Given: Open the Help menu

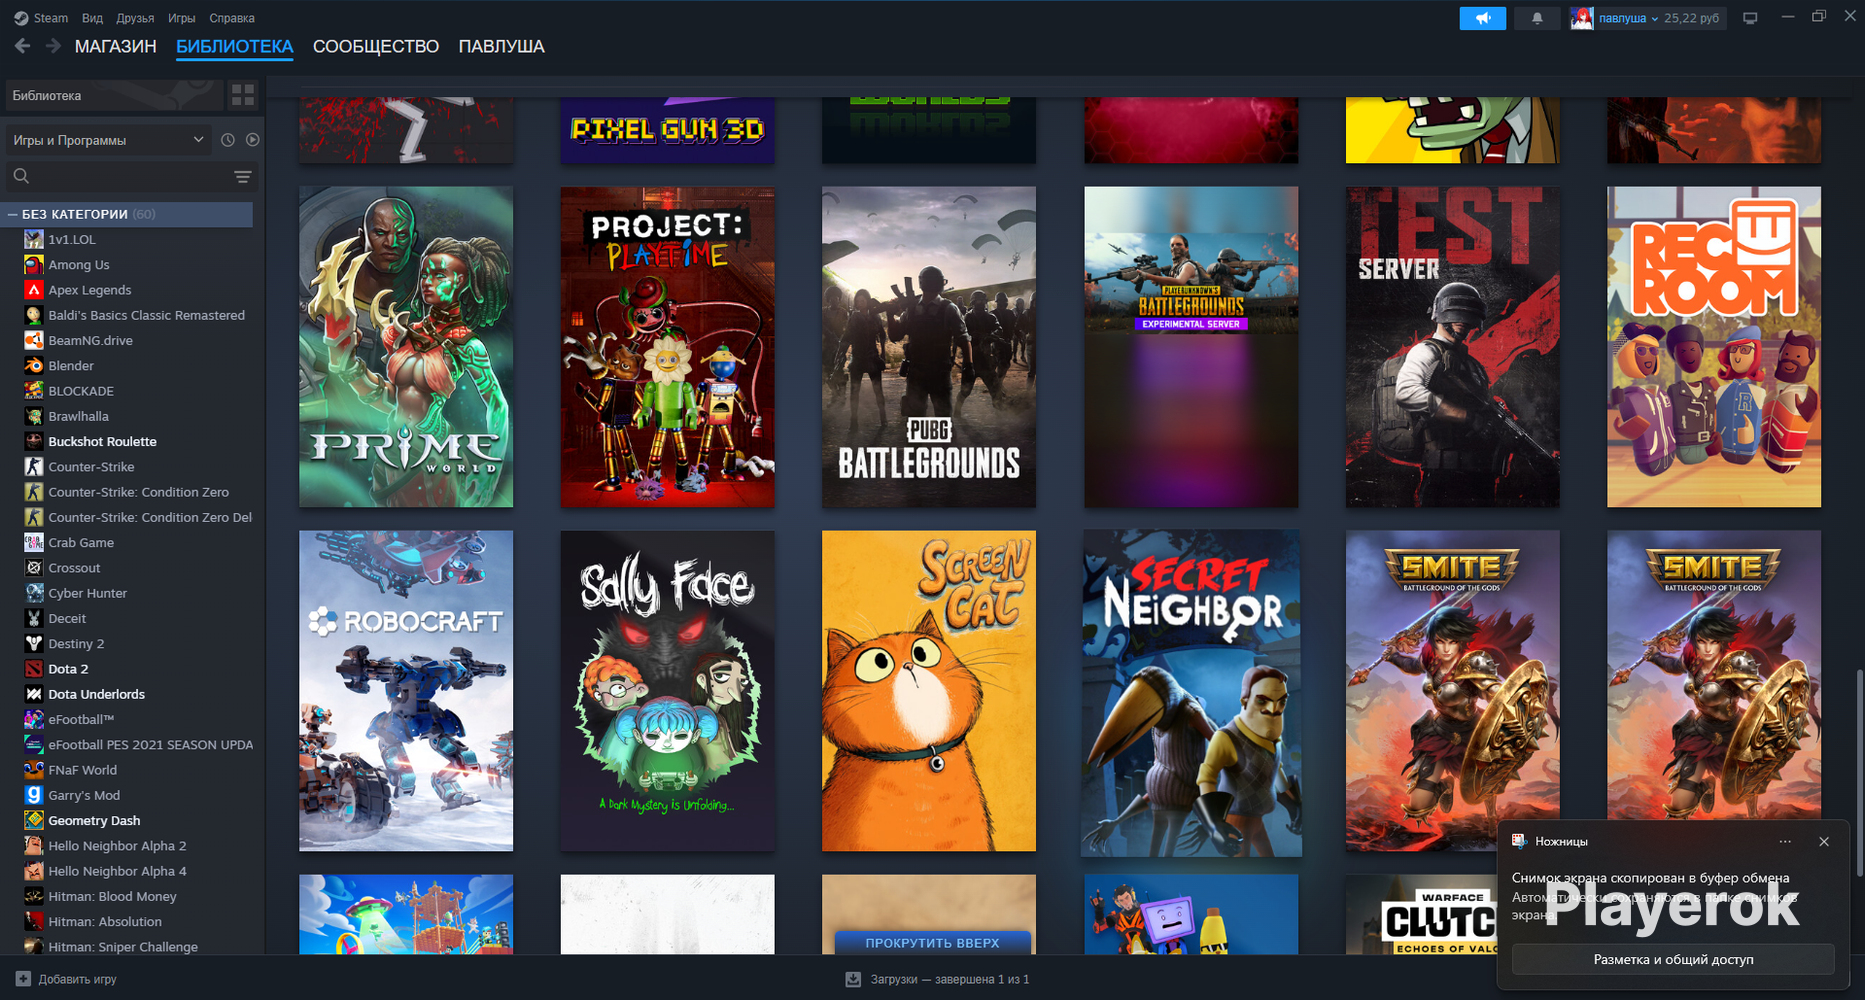Looking at the screenshot, I should (232, 18).
